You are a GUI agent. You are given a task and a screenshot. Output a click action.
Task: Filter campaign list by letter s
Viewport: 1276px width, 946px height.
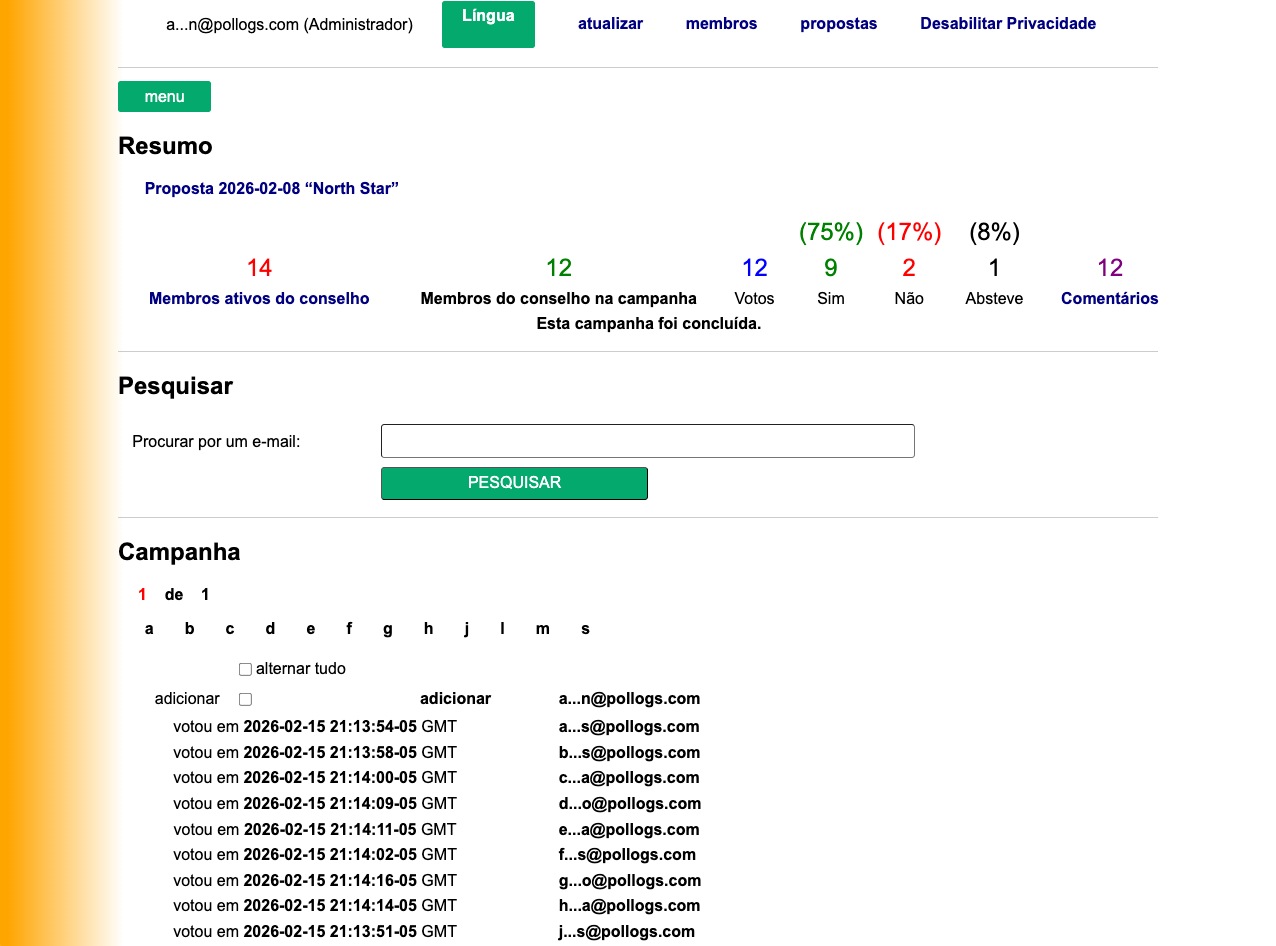pyautogui.click(x=585, y=629)
